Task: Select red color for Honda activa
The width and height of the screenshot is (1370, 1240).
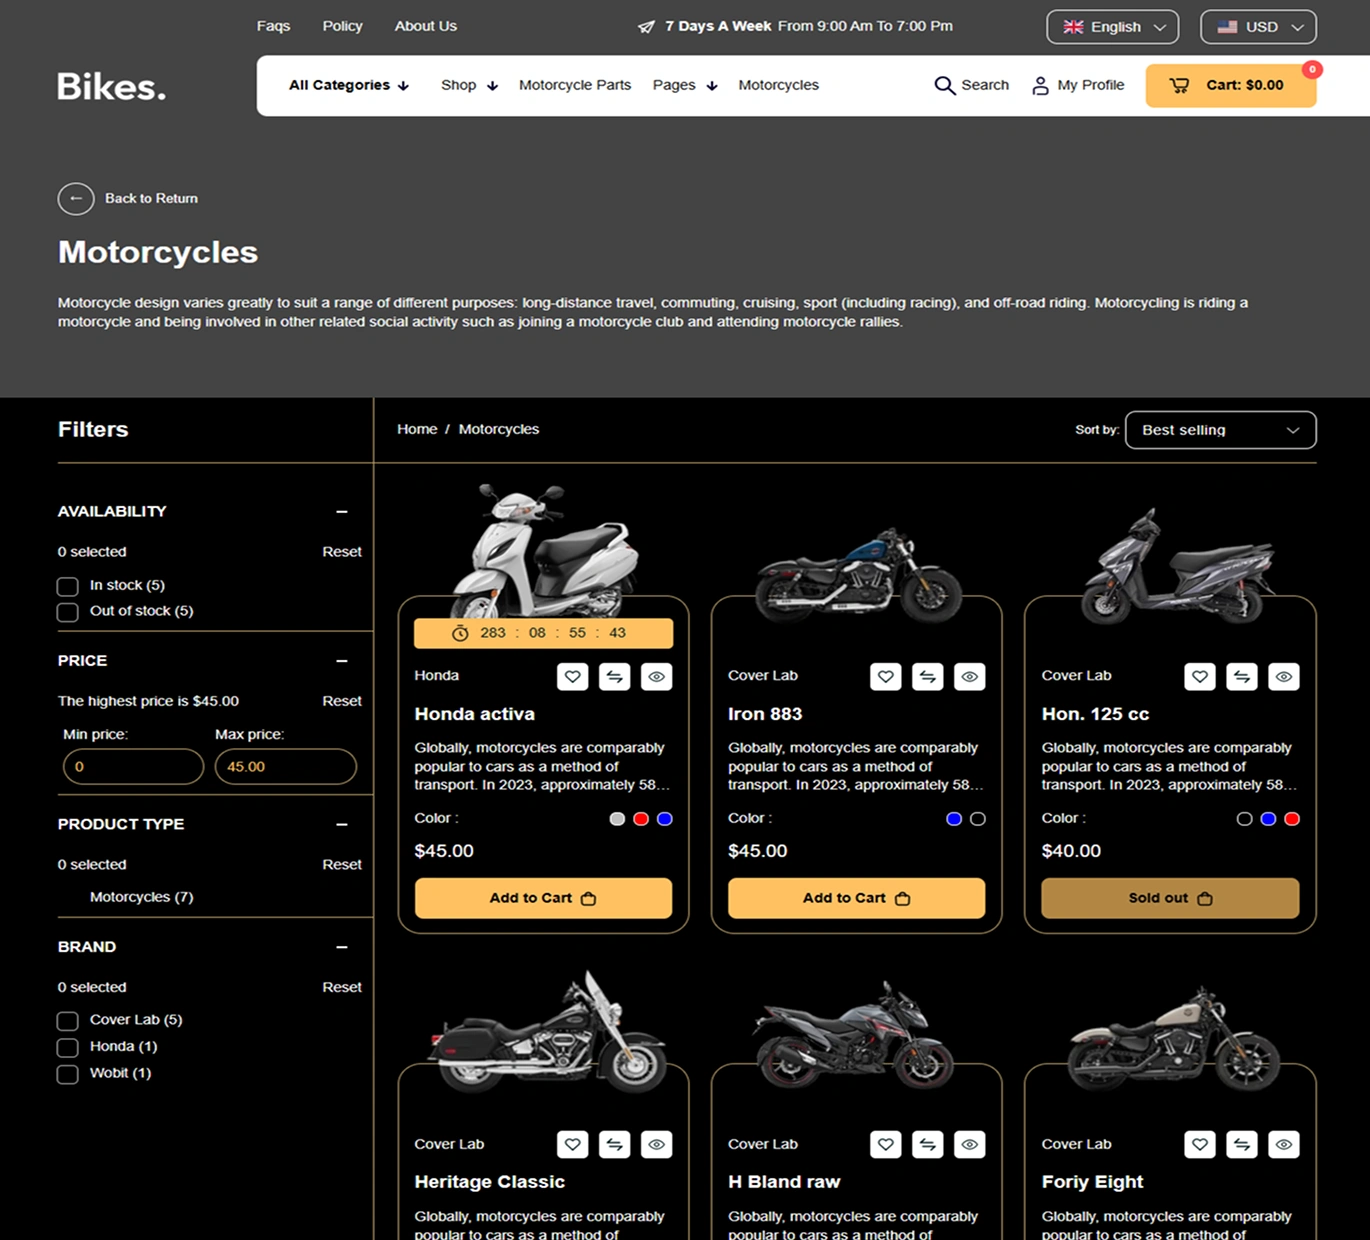Action: pyautogui.click(x=641, y=819)
